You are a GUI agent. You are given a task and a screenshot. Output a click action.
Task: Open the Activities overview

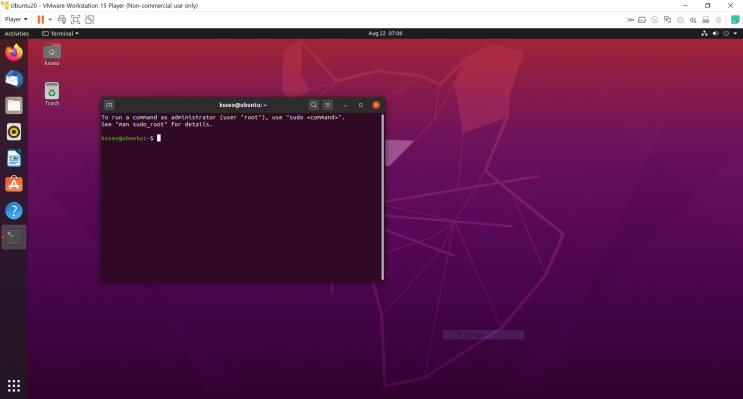tap(17, 34)
